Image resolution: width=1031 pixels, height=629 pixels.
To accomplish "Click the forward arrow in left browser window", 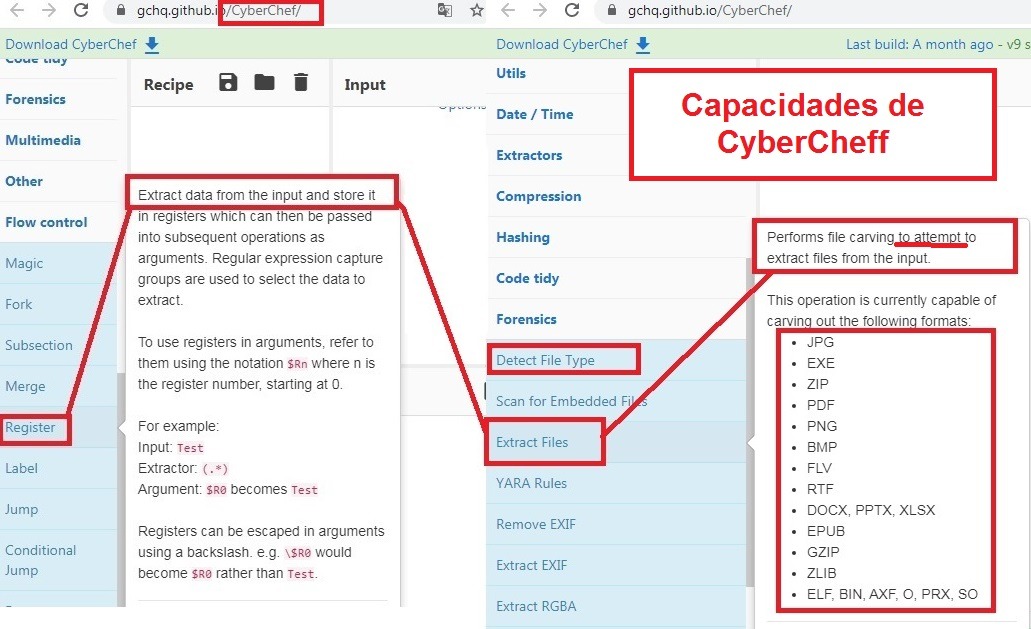I will pos(49,10).
